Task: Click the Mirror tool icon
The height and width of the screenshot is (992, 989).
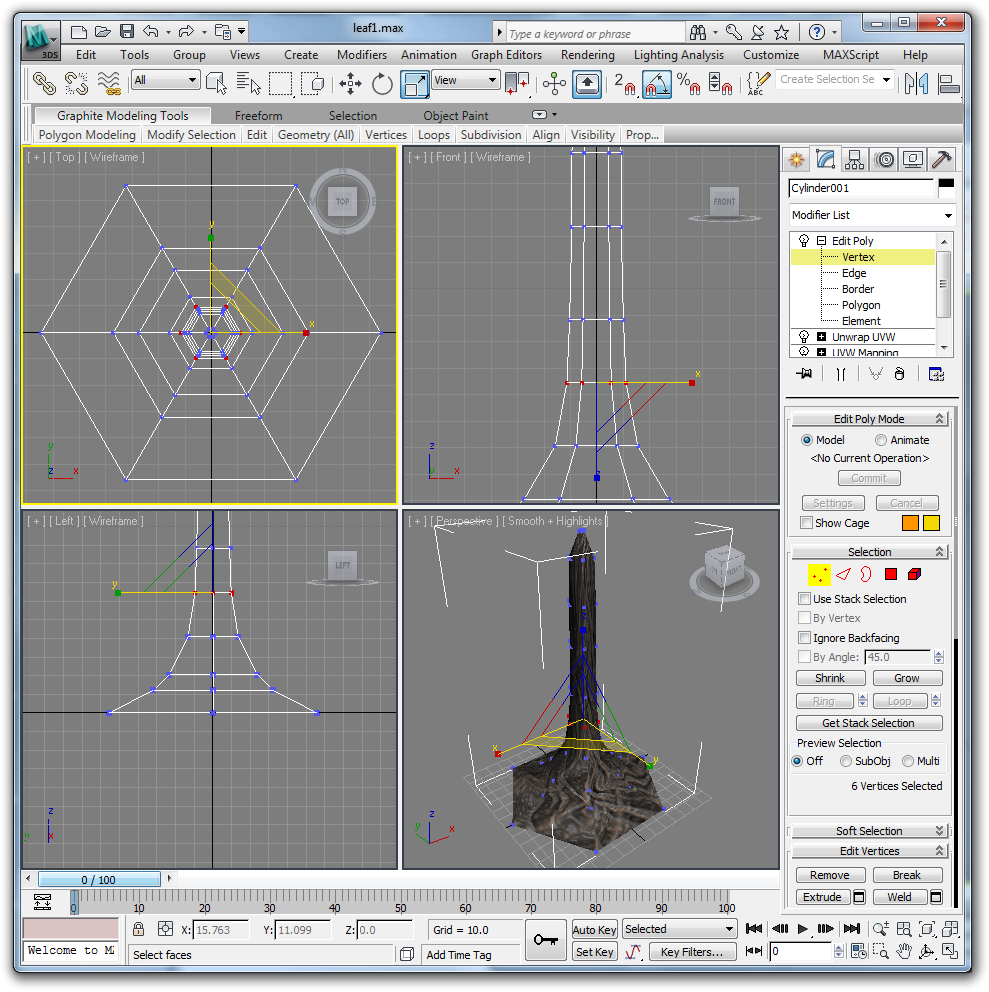Action: pyautogui.click(x=916, y=84)
